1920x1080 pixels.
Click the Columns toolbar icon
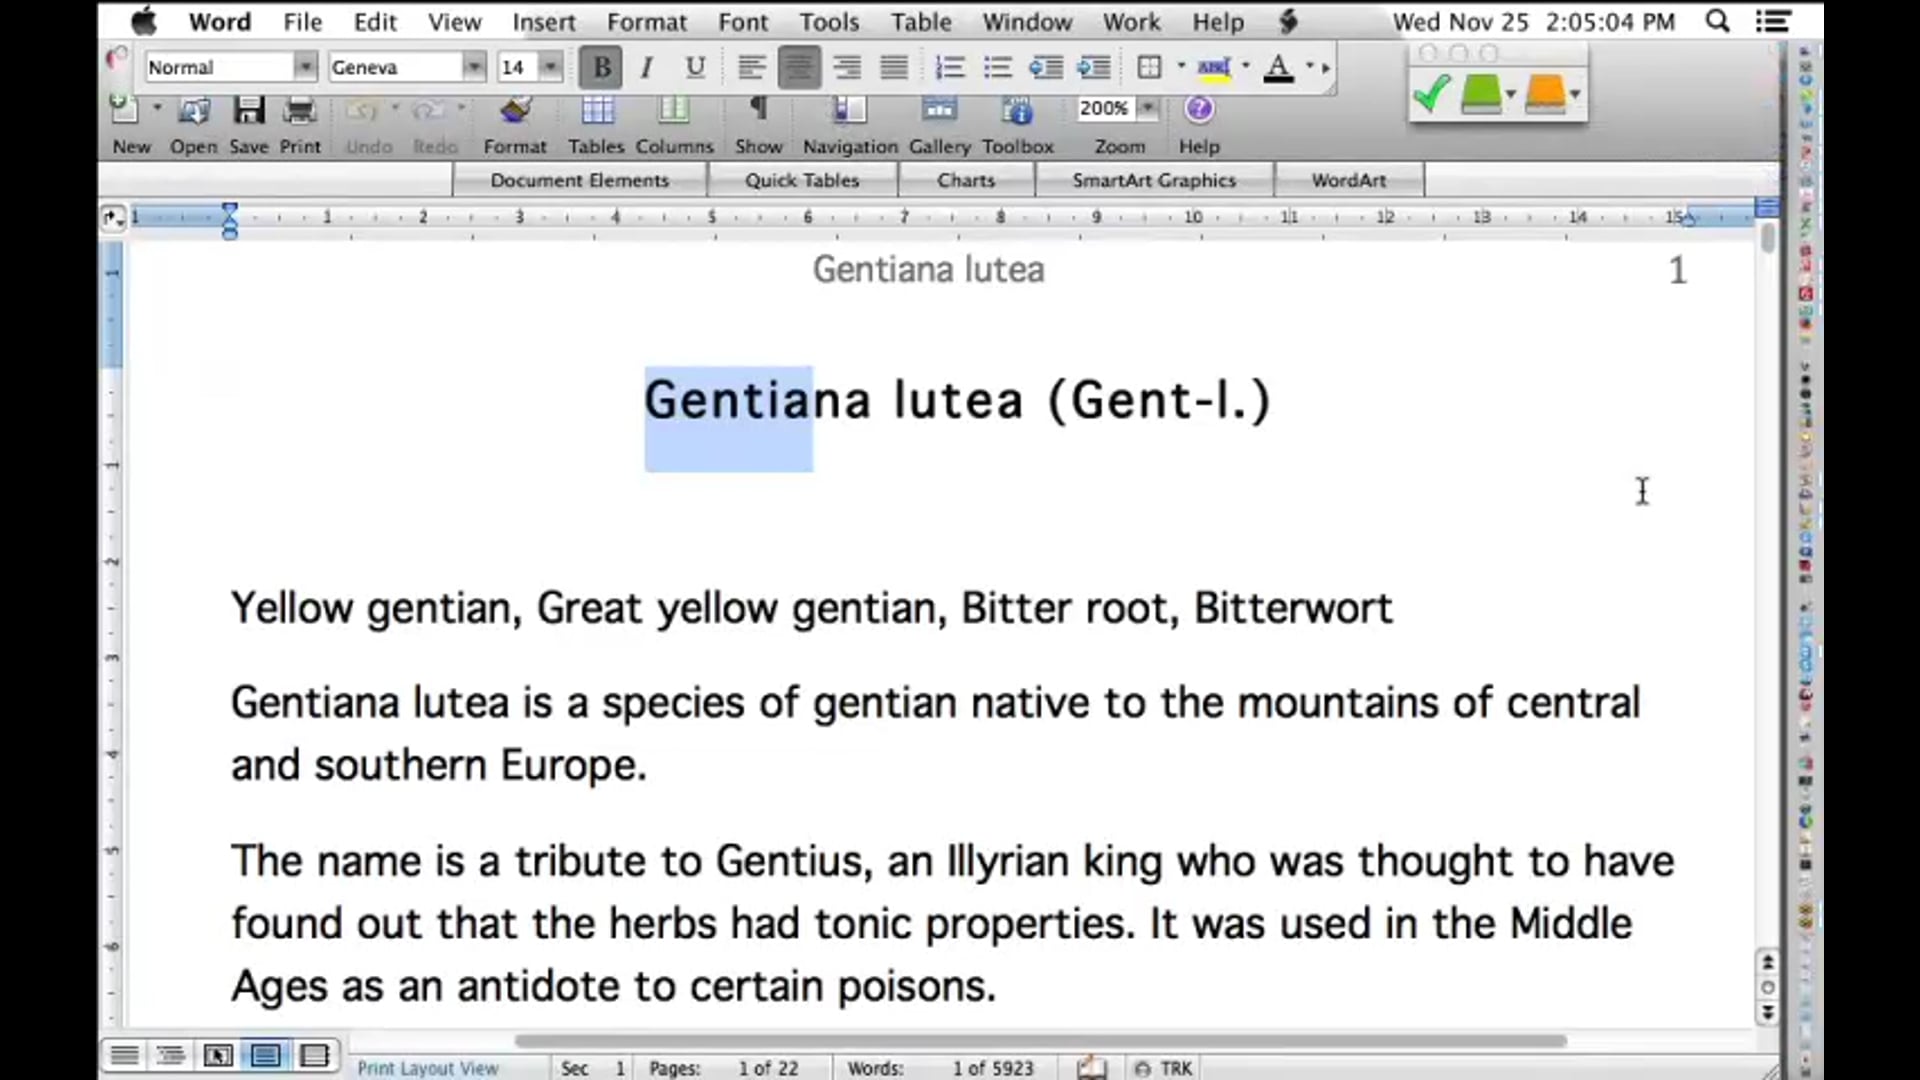[x=674, y=110]
